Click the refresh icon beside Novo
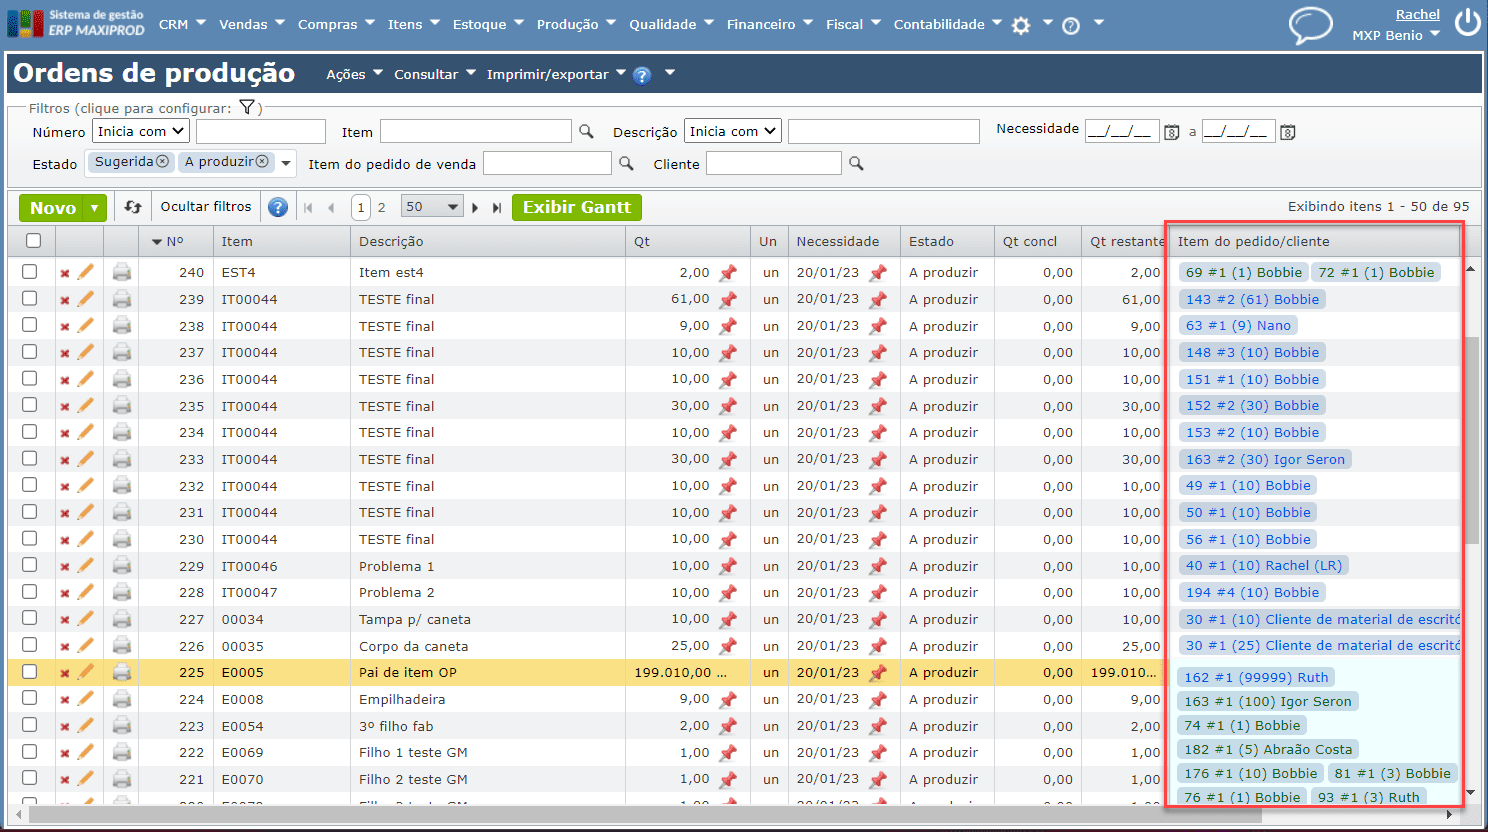This screenshot has width=1488, height=832. point(133,207)
